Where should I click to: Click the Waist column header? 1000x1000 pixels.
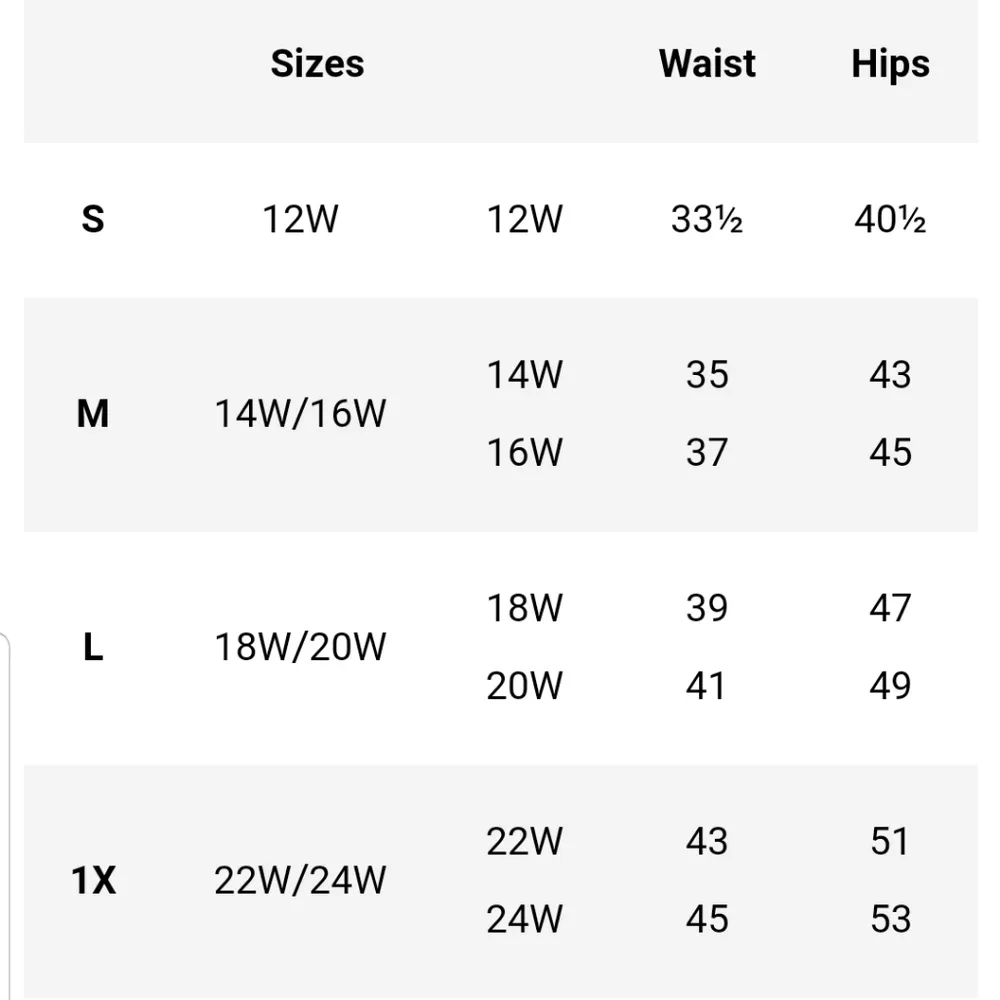coord(707,64)
